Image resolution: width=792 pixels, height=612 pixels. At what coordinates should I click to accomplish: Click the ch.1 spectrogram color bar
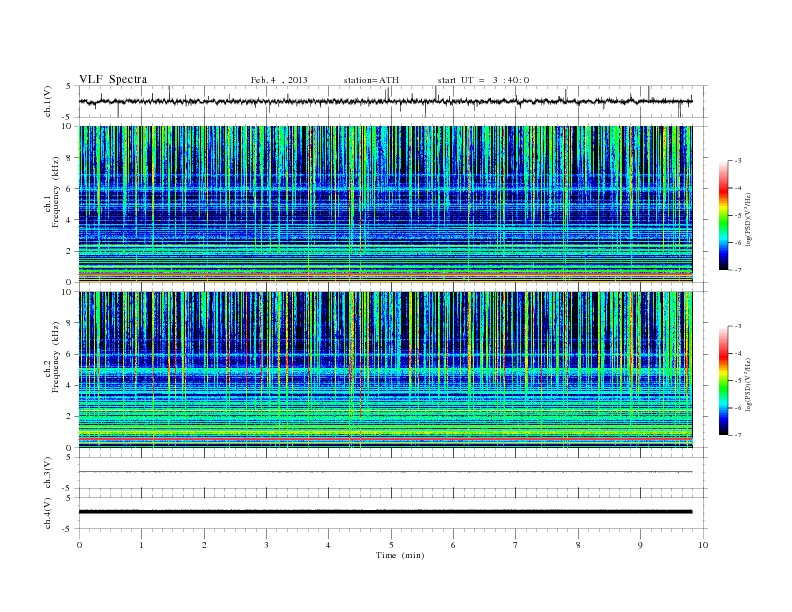point(724,215)
